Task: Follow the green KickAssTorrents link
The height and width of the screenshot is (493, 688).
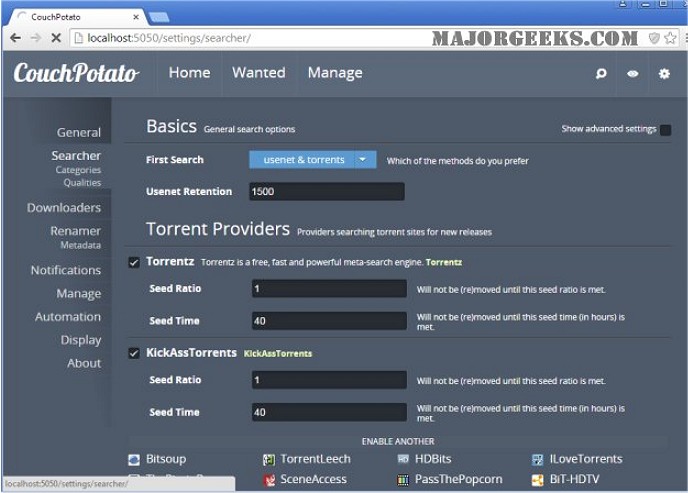Action: pyautogui.click(x=278, y=354)
